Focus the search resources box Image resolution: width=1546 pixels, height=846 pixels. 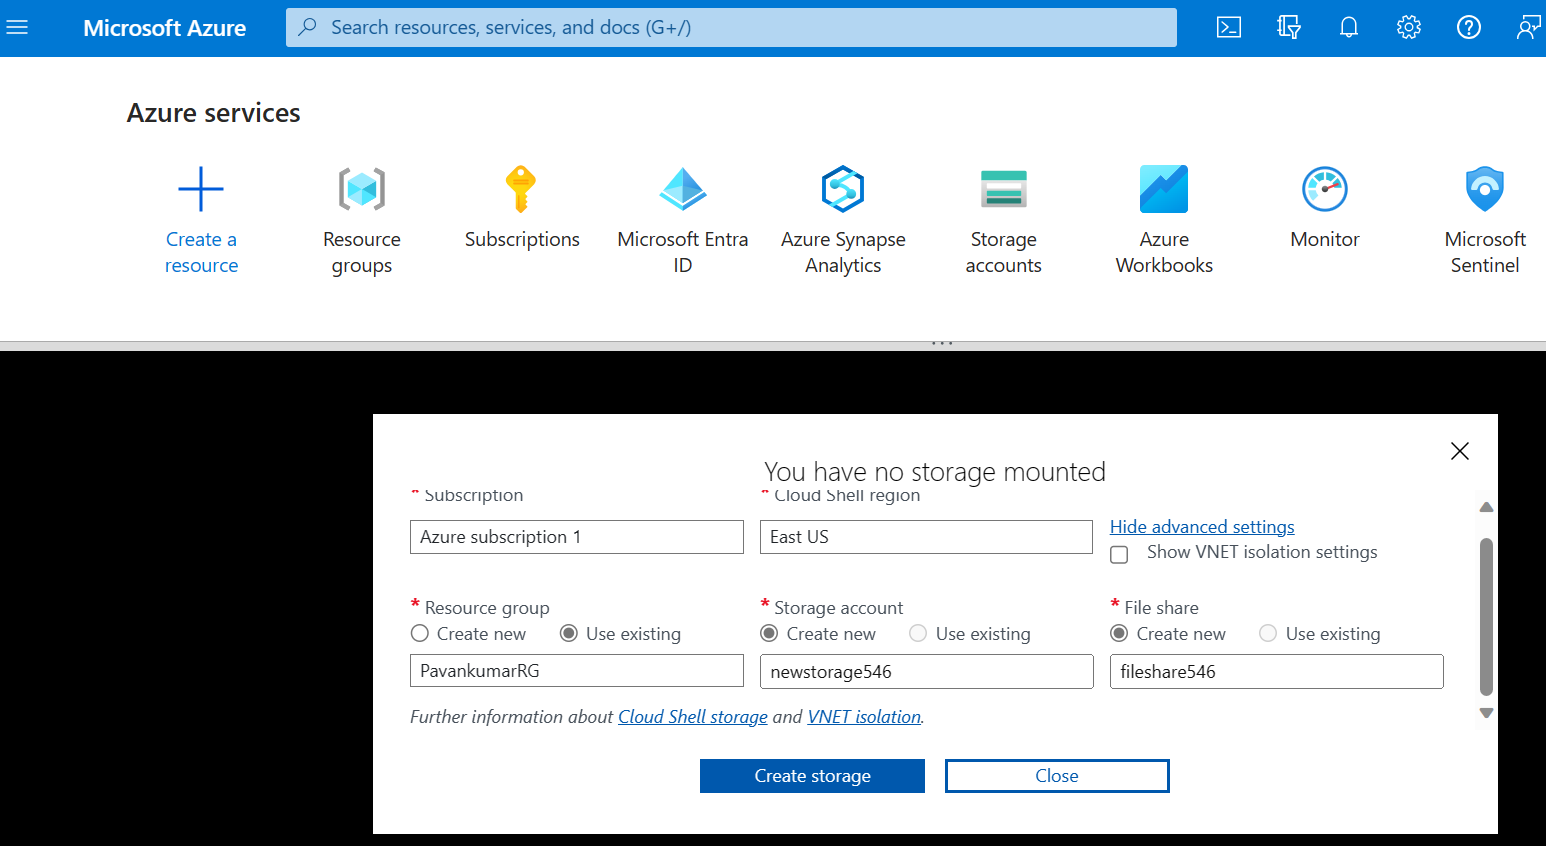coord(731,27)
